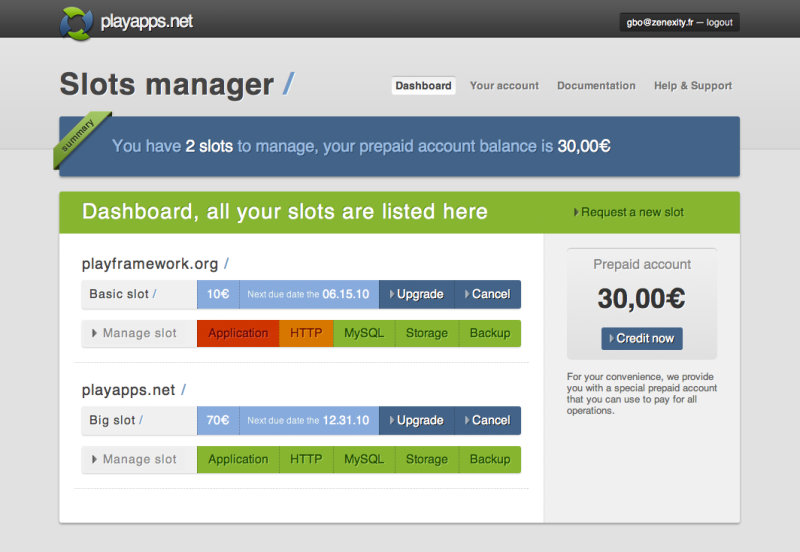This screenshot has width=800, height=552.
Task: Select orange HTTP status for playframework.org
Action: point(306,333)
